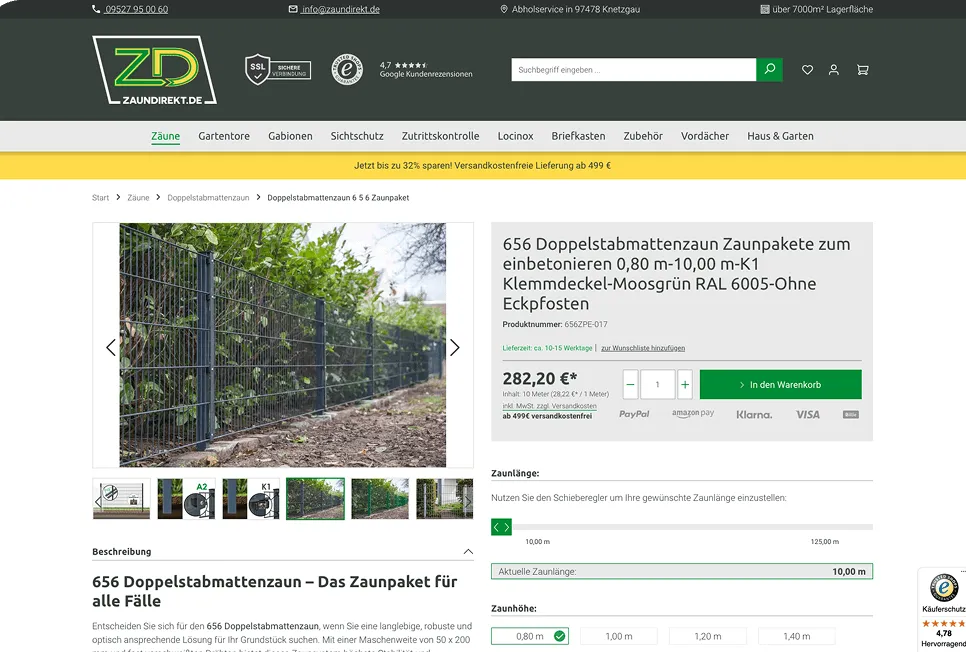Open the user account icon
Screen dimensions: 966x652
pos(834,70)
